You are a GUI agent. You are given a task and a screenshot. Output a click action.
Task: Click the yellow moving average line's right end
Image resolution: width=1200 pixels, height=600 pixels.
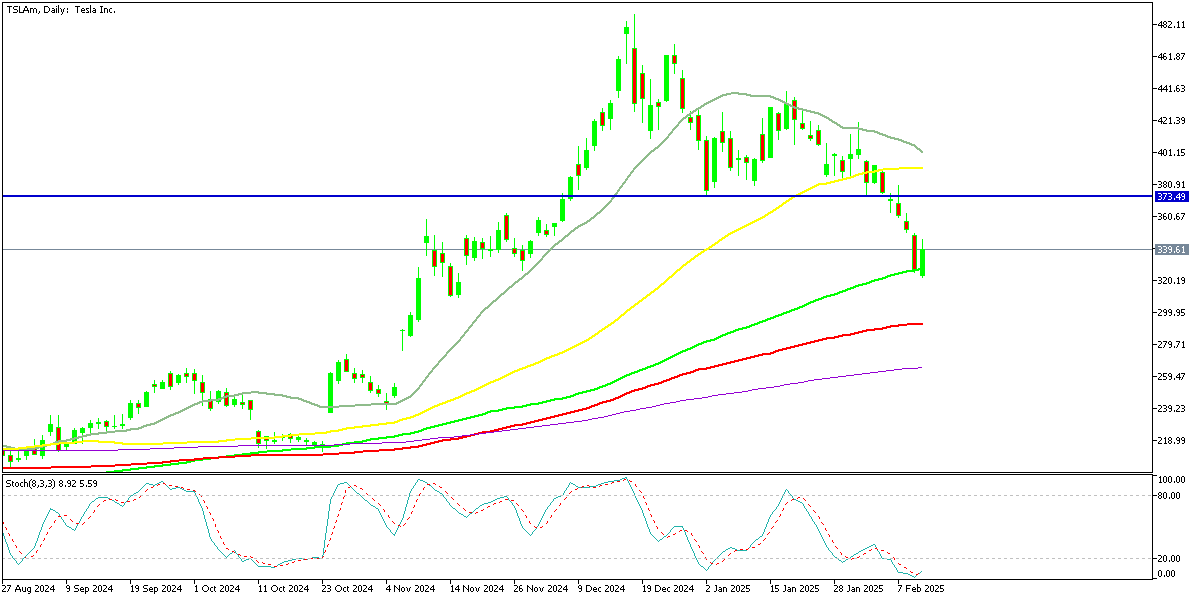(x=918, y=168)
